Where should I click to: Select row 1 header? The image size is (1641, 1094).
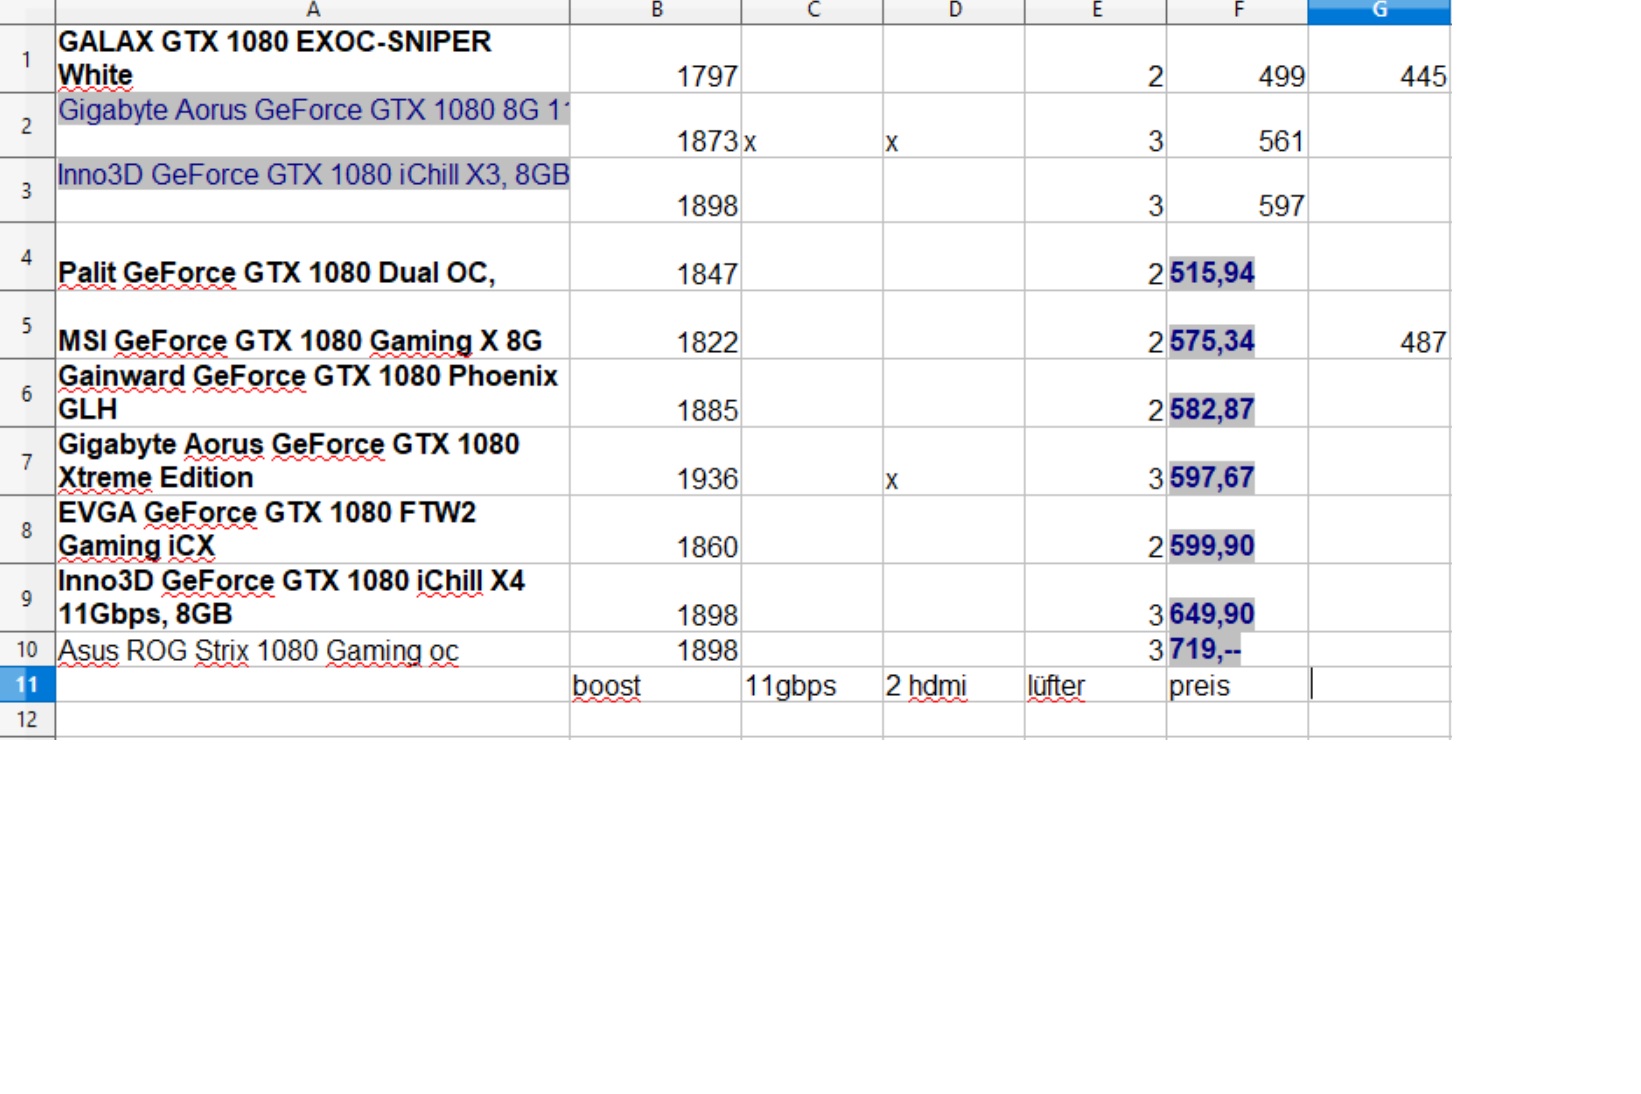[27, 59]
